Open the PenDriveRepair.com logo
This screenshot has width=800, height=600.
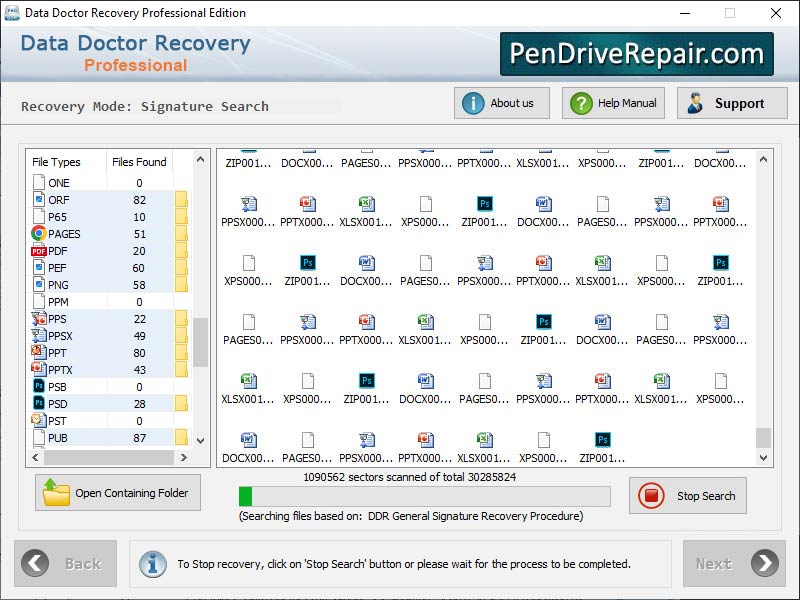(636, 52)
